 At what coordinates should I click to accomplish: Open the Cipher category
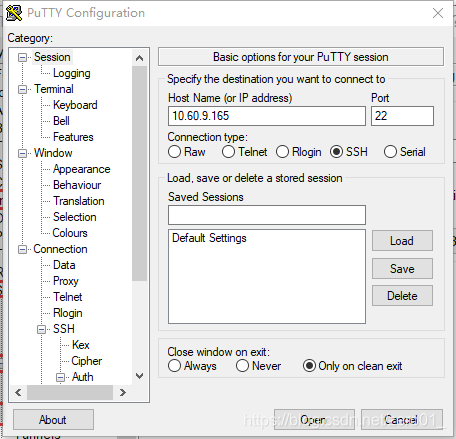pyautogui.click(x=87, y=361)
